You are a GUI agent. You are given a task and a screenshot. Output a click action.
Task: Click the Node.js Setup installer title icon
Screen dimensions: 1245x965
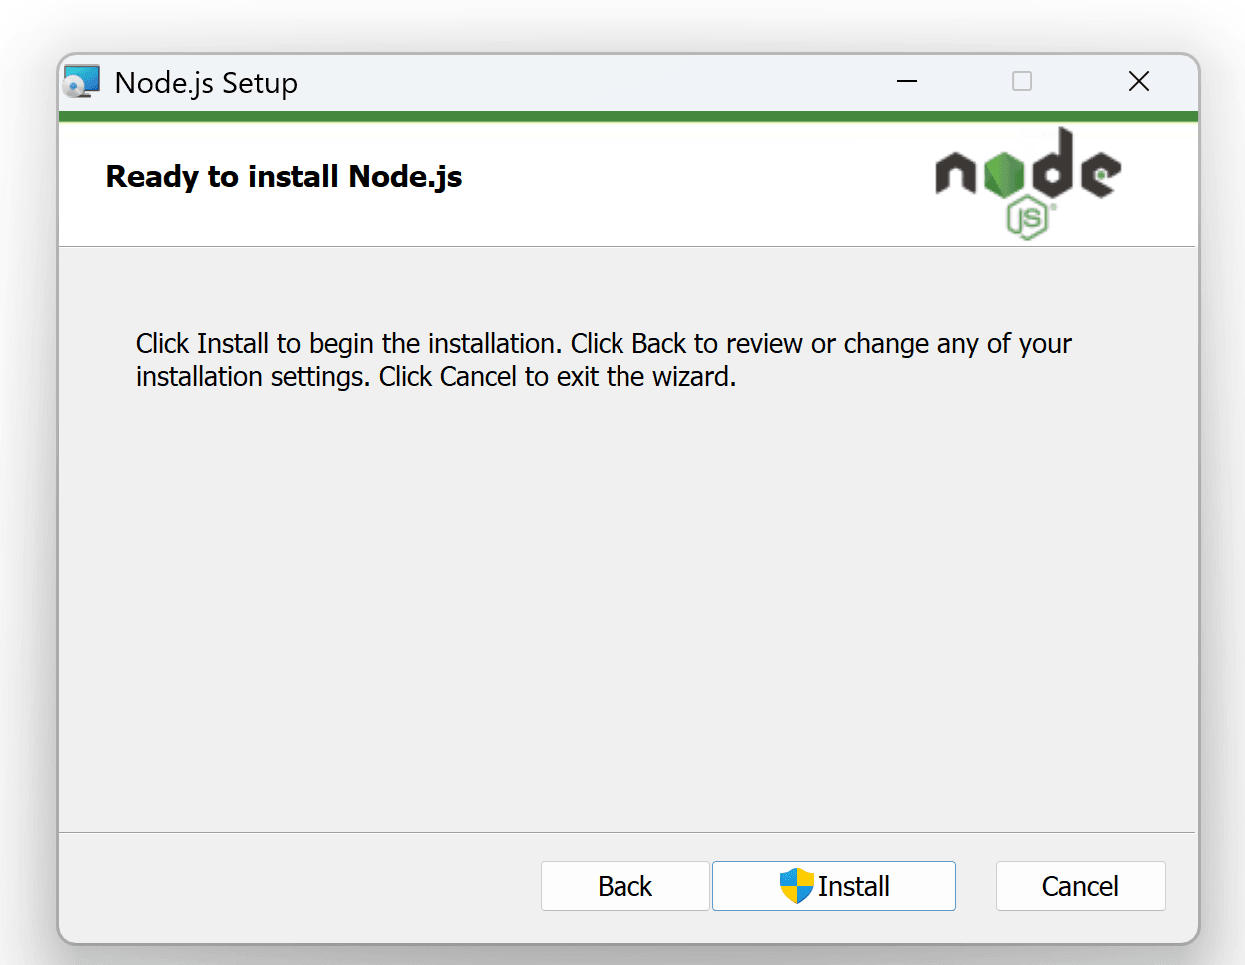point(82,82)
